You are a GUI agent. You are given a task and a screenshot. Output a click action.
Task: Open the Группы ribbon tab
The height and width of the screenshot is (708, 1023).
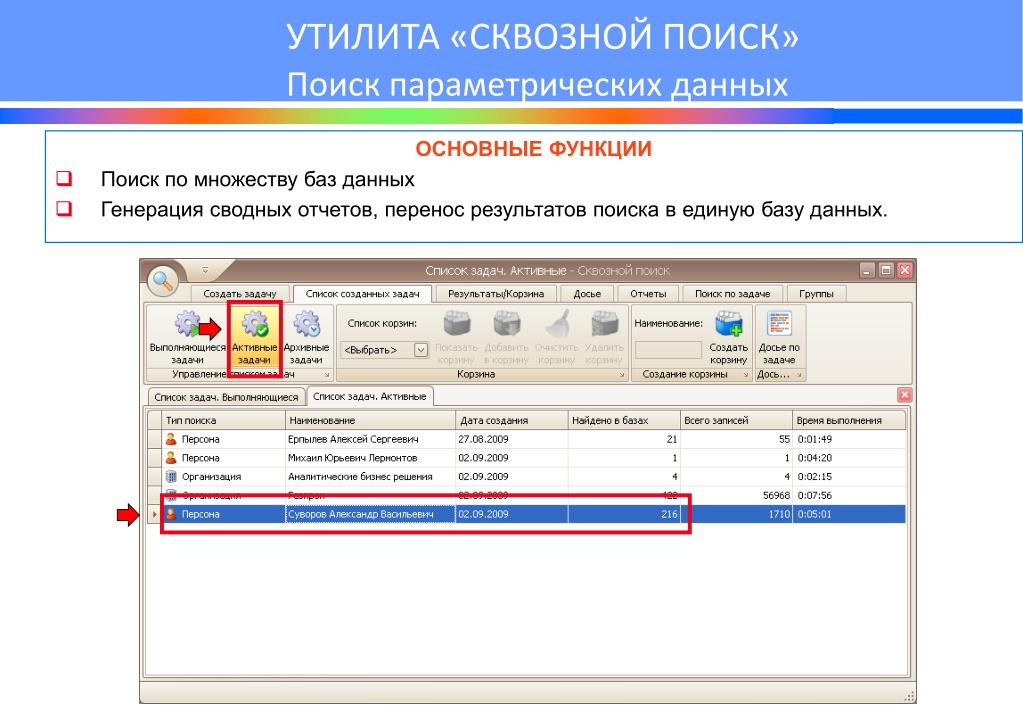tap(816, 294)
